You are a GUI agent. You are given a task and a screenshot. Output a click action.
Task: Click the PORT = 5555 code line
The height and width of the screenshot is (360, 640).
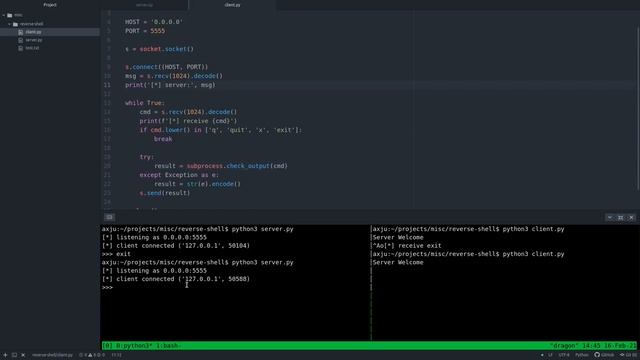pyautogui.click(x=145, y=31)
